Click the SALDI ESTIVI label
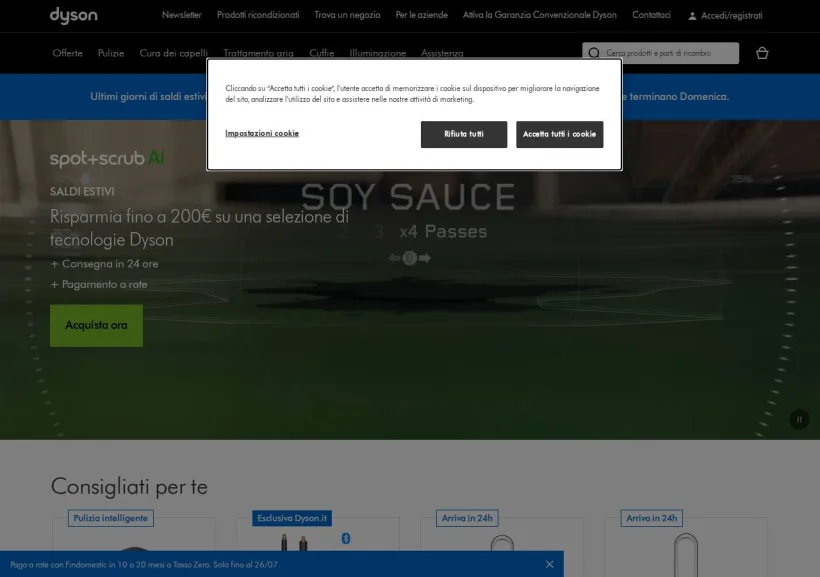This screenshot has height=577, width=820. pos(82,191)
